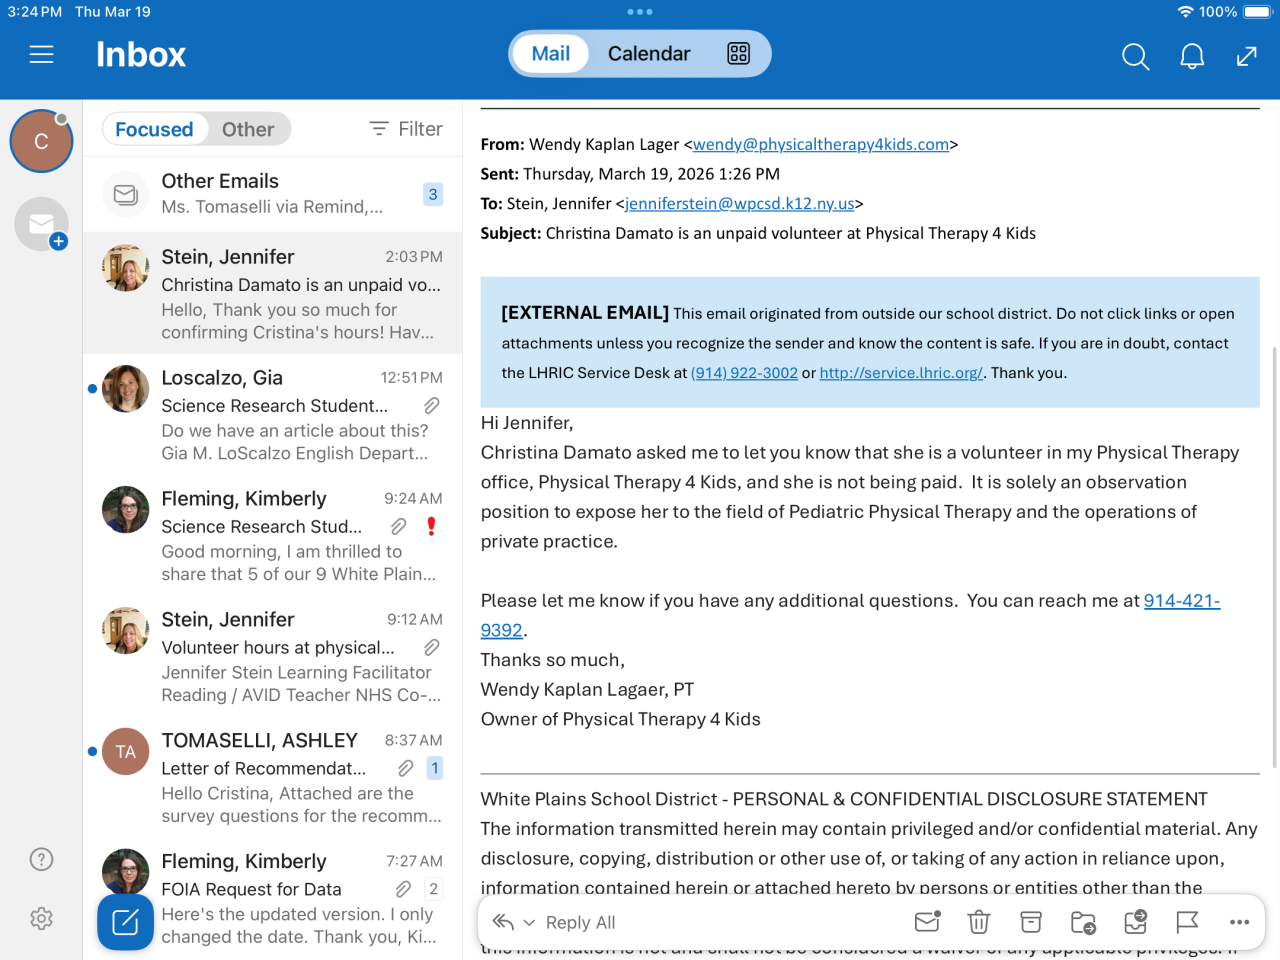The height and width of the screenshot is (960, 1280).
Task: Click the Inbox title in the header
Action: click(141, 54)
